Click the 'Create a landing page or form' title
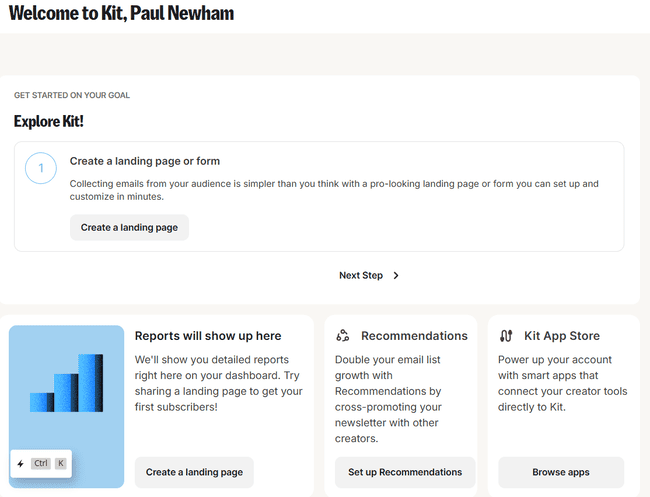The width and height of the screenshot is (650, 497). click(145, 161)
